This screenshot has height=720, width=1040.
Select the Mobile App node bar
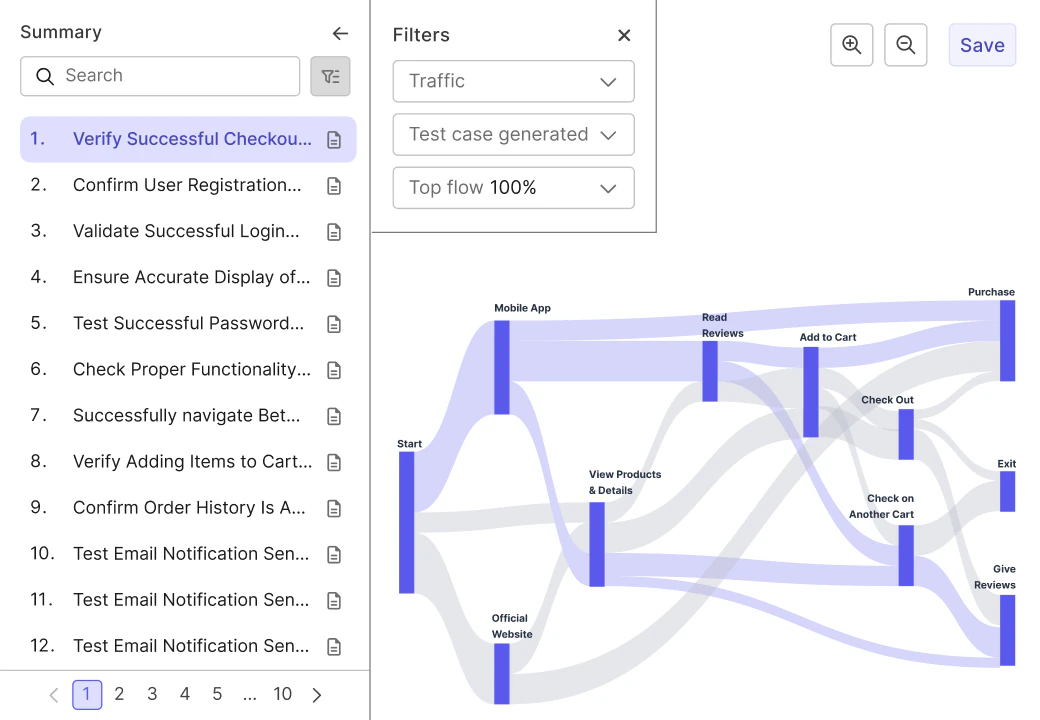pos(502,367)
